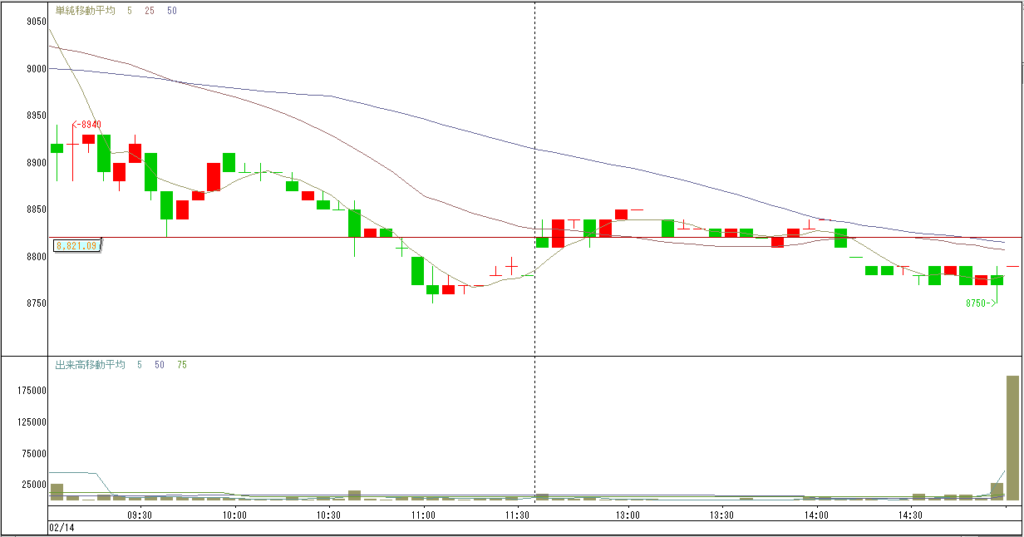Click the <-8940 high price annotation

pyautogui.click(x=86, y=124)
